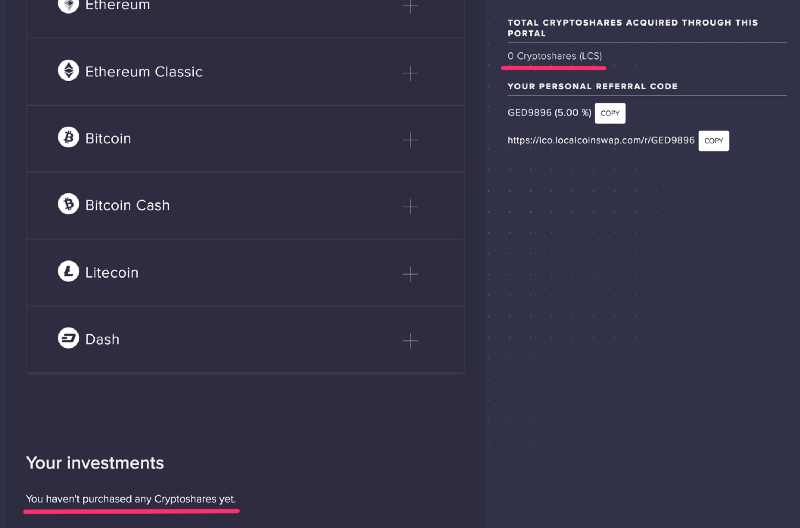Select the Dash label
The width and height of the screenshot is (800, 528).
point(102,339)
